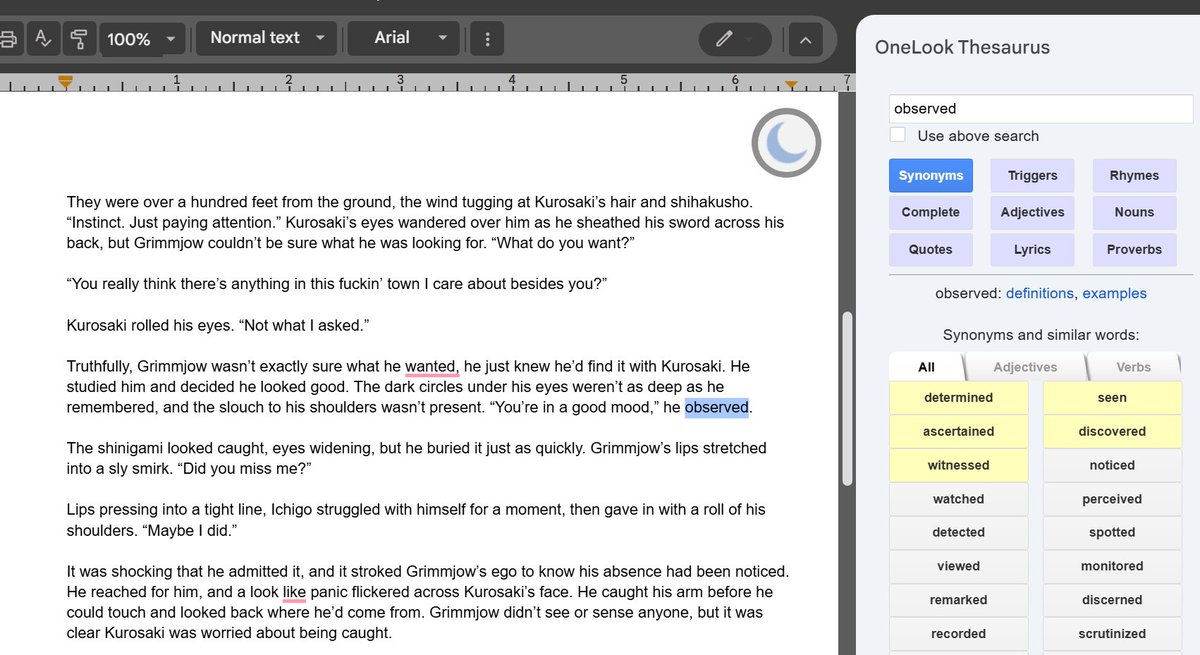Screen dimensions: 1200x655
Task: Select the Synonyms button
Action: click(x=931, y=176)
